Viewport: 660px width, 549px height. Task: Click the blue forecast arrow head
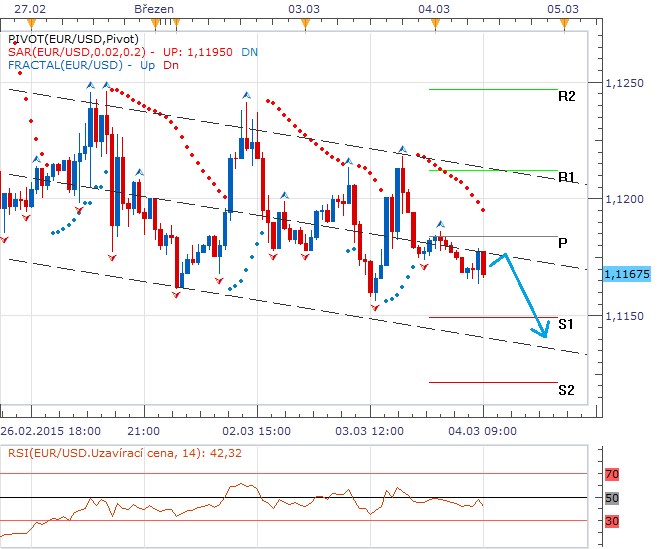click(545, 335)
